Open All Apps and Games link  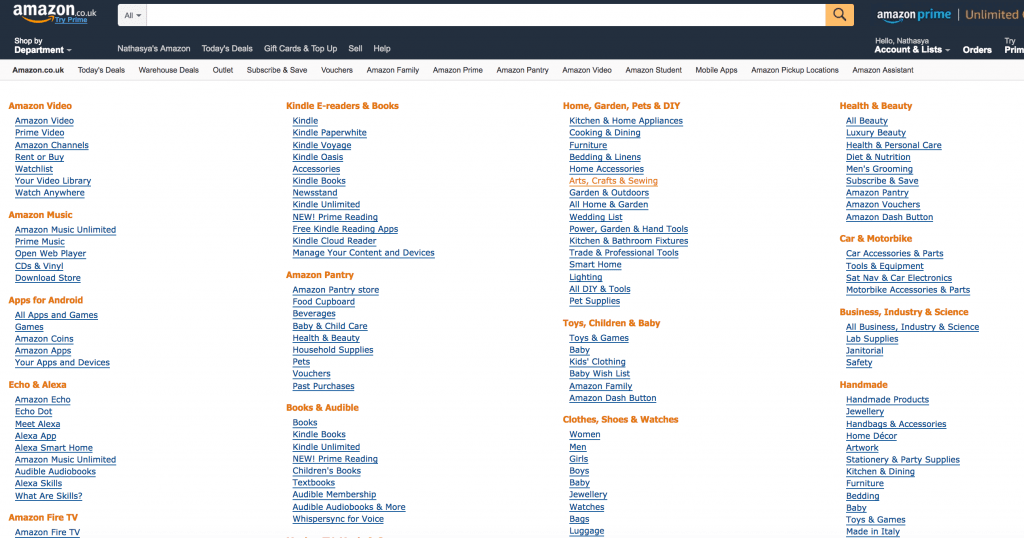pos(56,315)
